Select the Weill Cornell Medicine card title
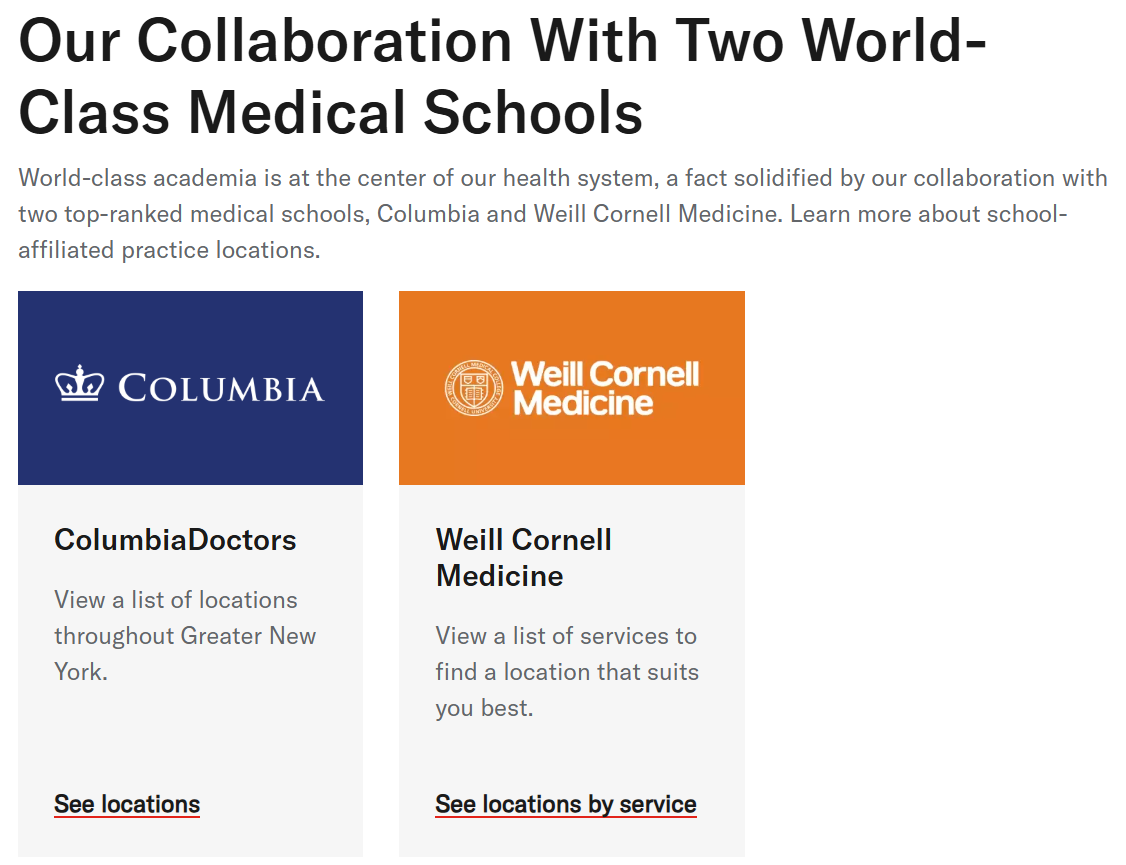 [x=524, y=558]
